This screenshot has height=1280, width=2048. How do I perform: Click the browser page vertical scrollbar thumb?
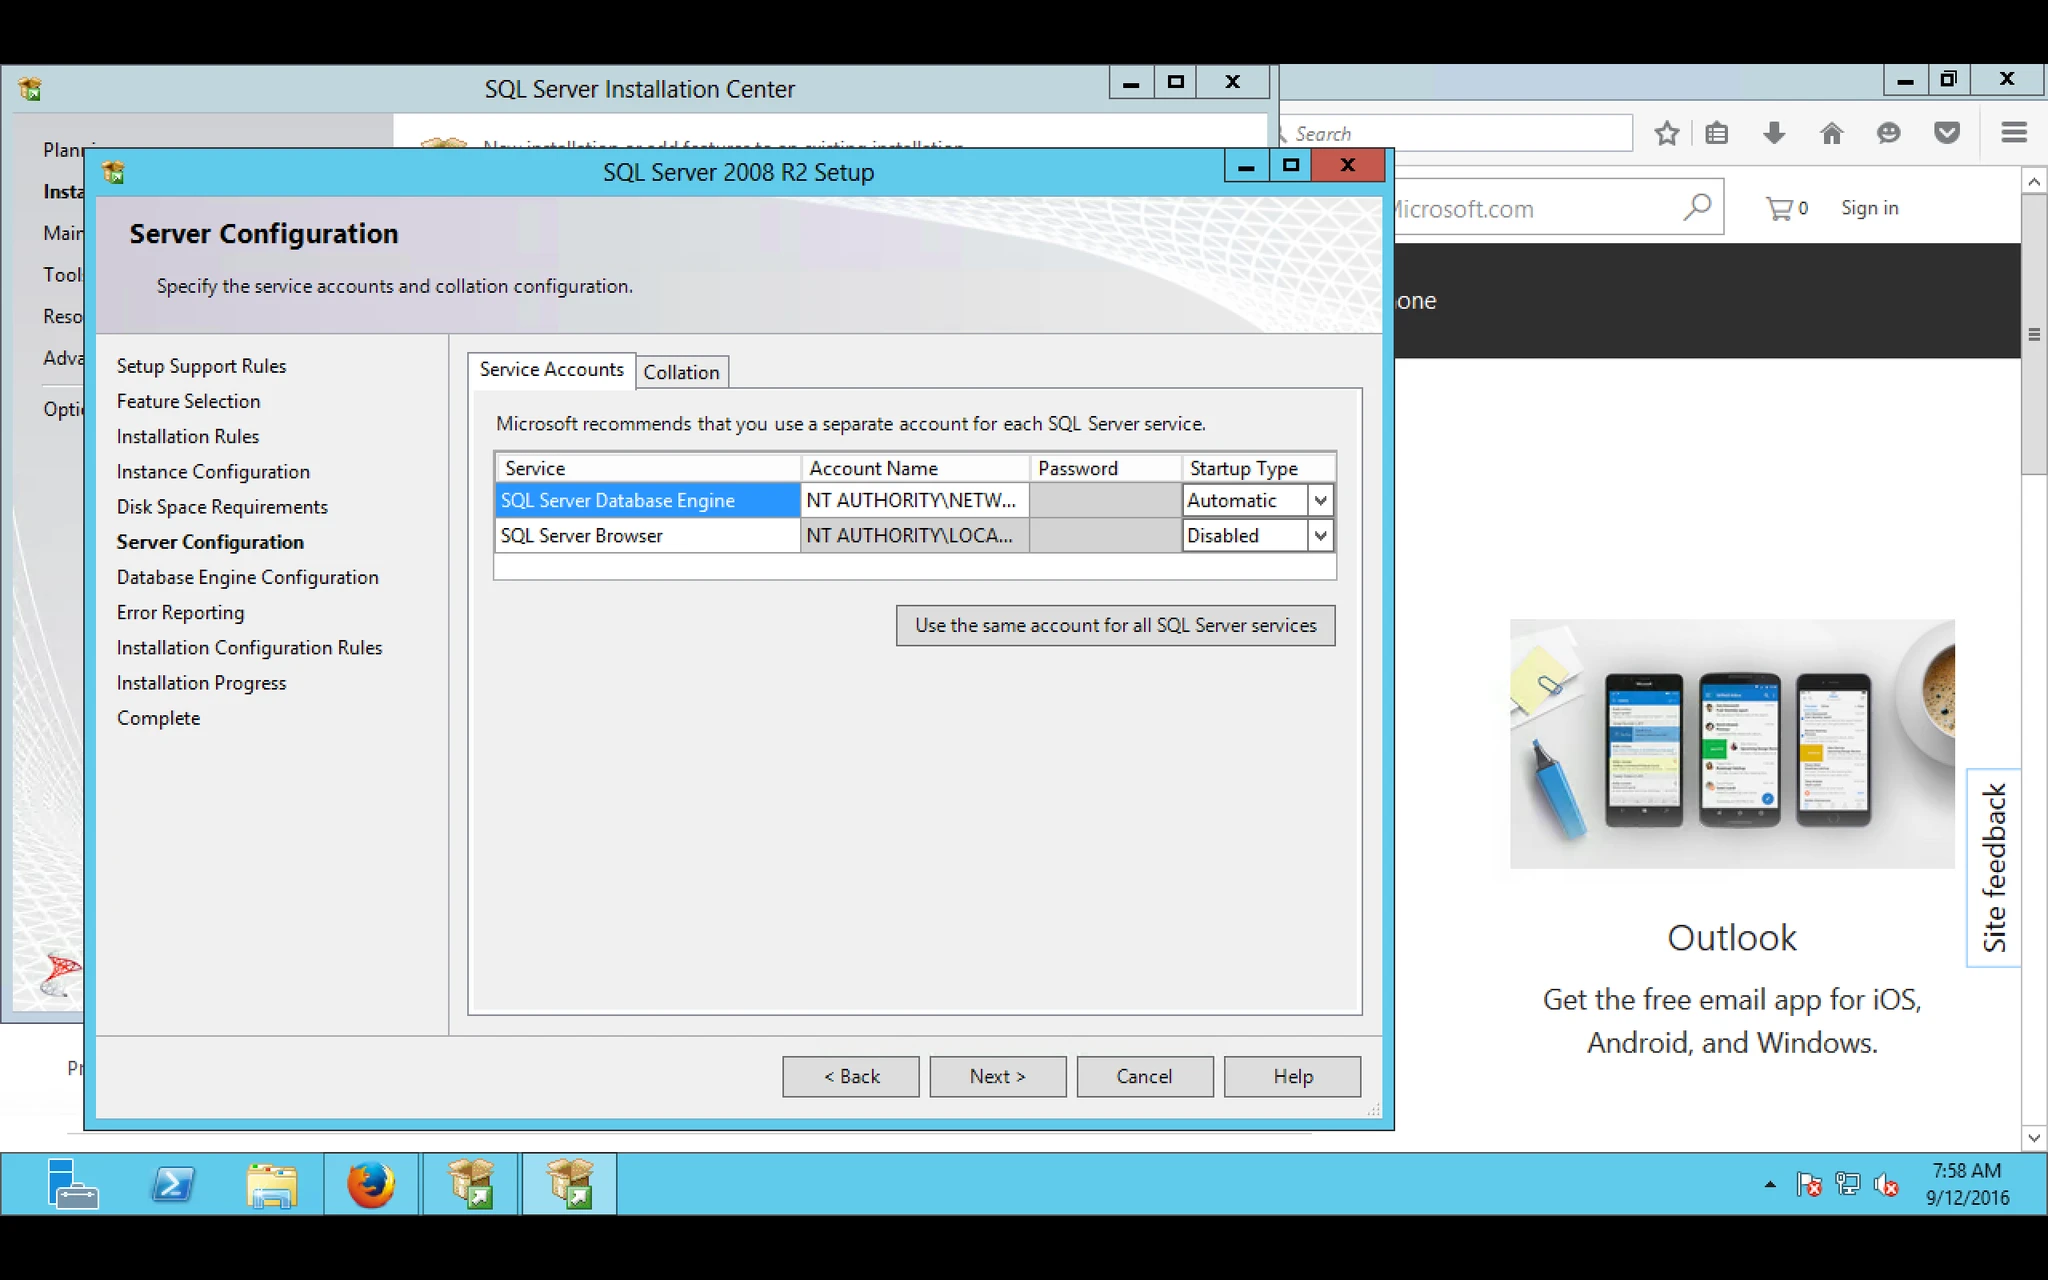pyautogui.click(x=2033, y=334)
